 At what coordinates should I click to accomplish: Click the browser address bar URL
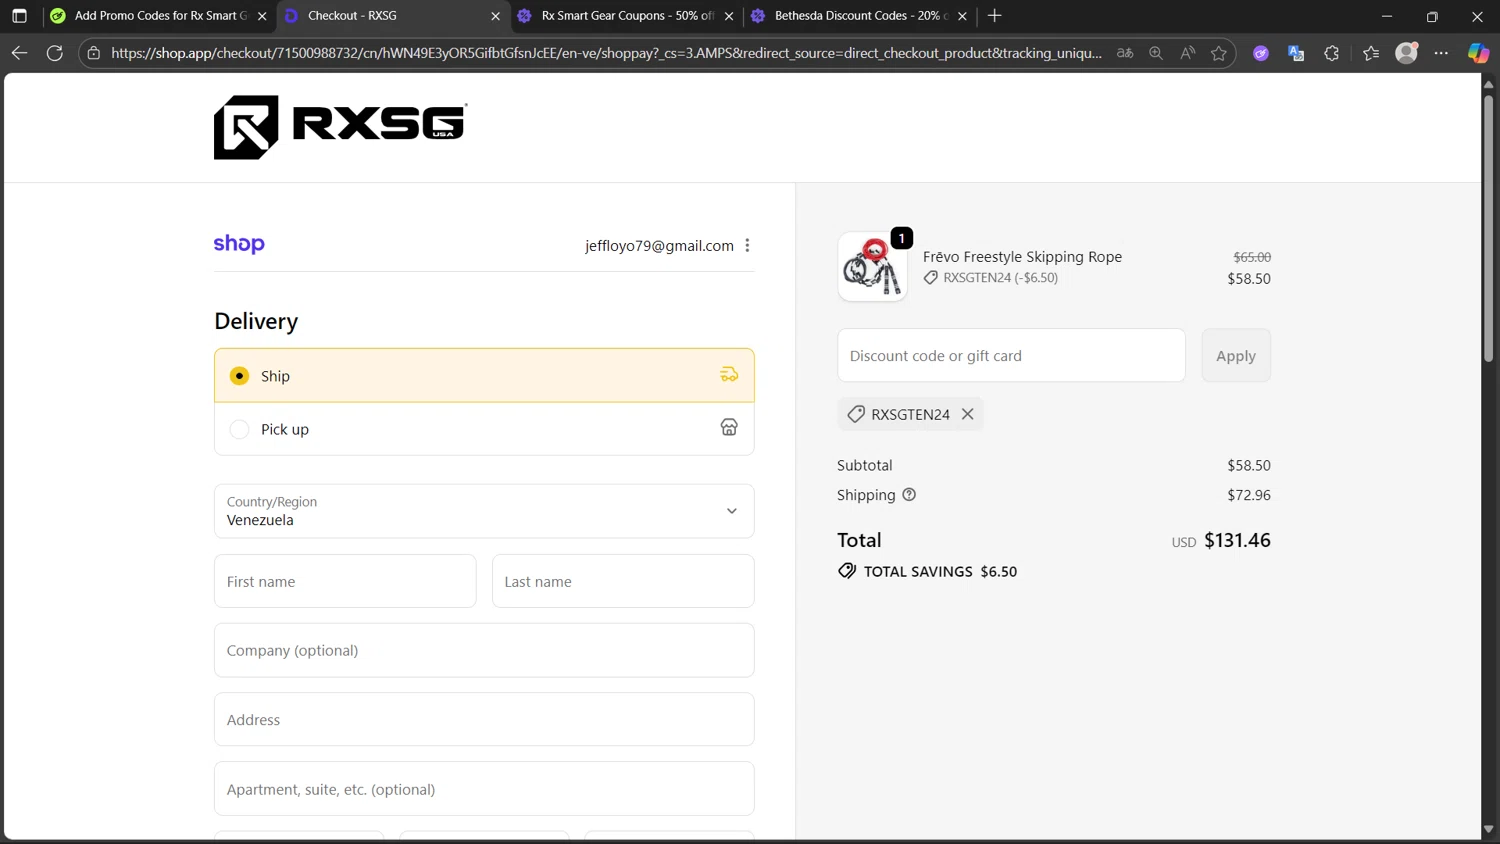click(606, 53)
